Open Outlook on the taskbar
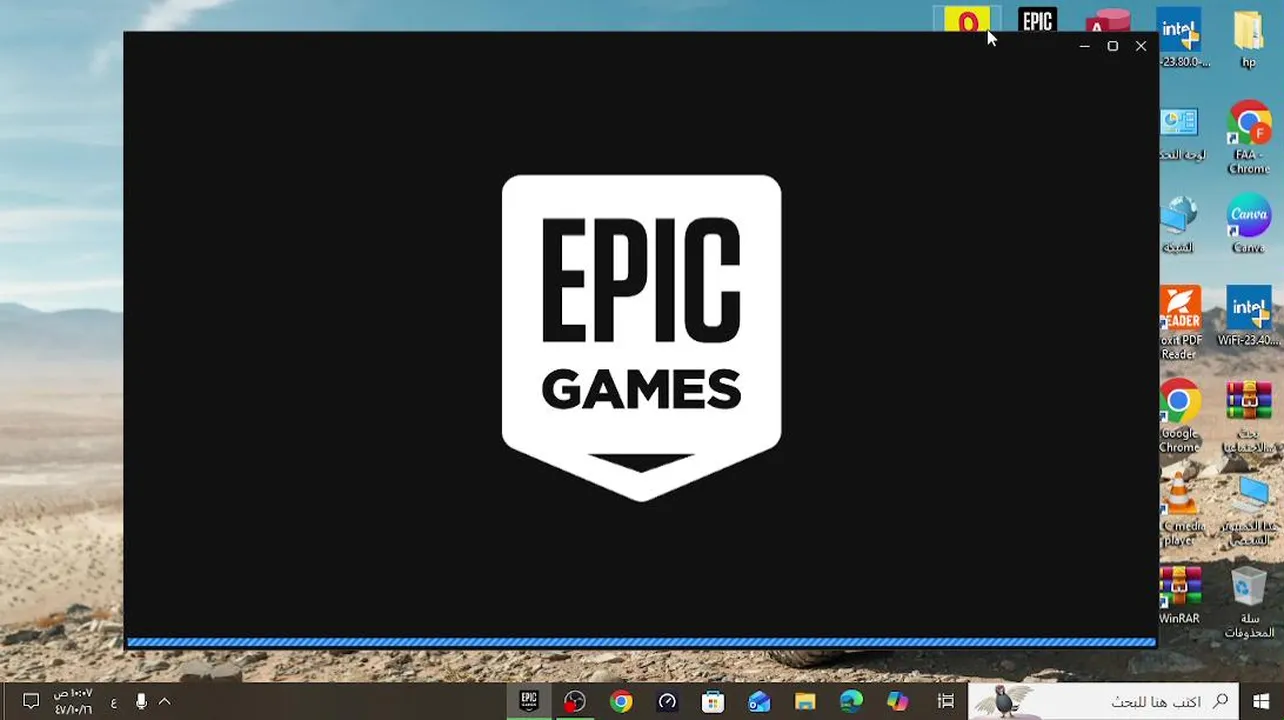The height and width of the screenshot is (720, 1284). tap(759, 701)
